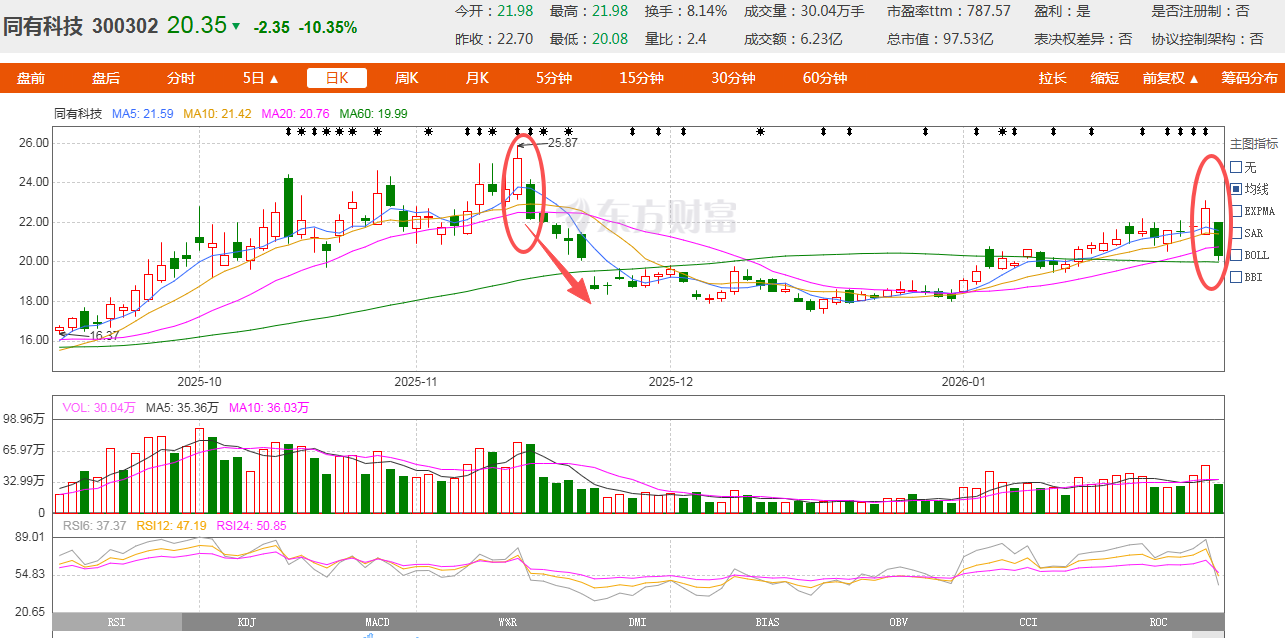Click the 25.87 peak price label

(563, 143)
